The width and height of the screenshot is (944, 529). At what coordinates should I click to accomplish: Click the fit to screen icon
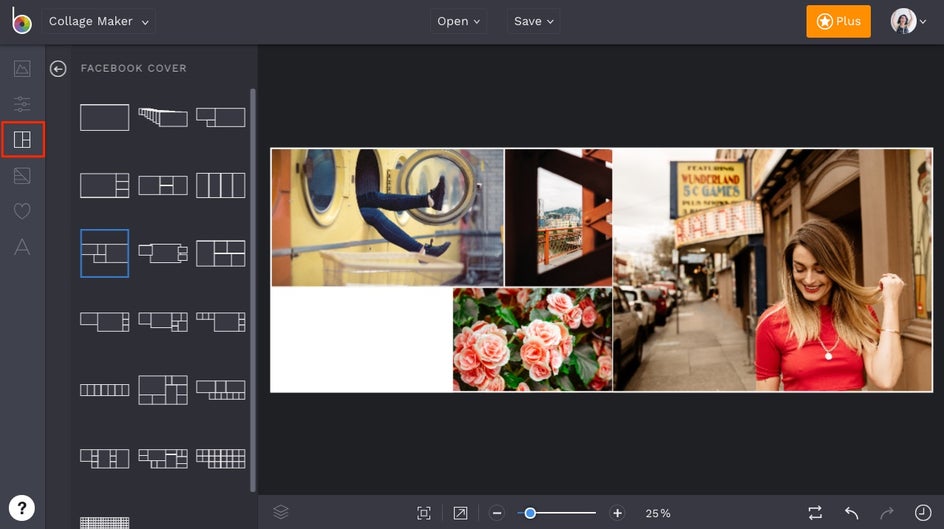pos(424,513)
